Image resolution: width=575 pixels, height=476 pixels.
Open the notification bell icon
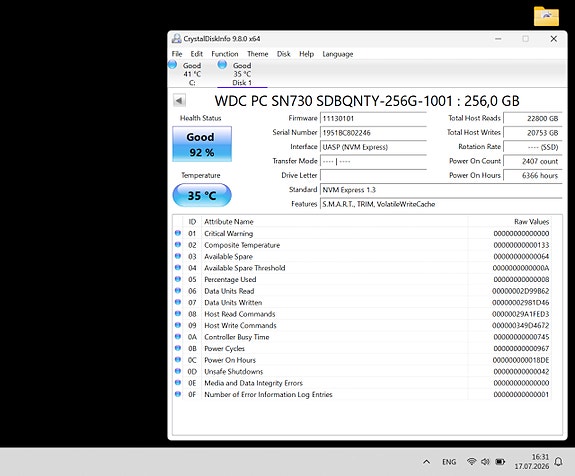click(558, 462)
